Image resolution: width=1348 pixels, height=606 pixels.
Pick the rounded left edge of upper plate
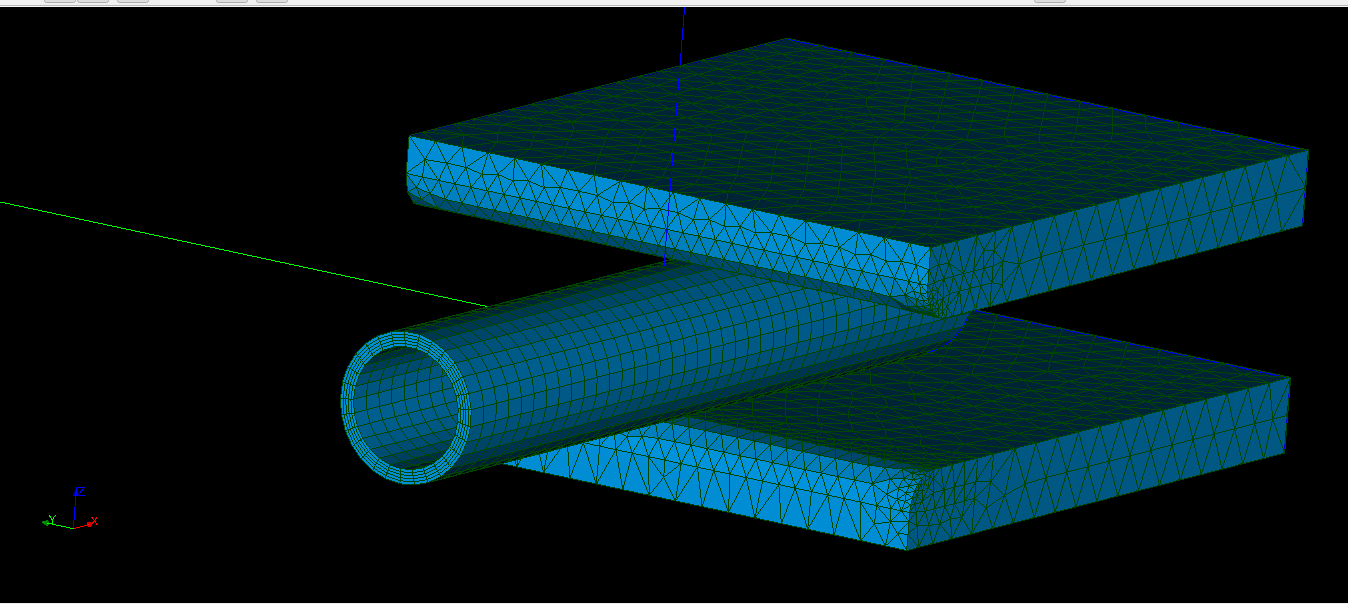(x=412, y=187)
